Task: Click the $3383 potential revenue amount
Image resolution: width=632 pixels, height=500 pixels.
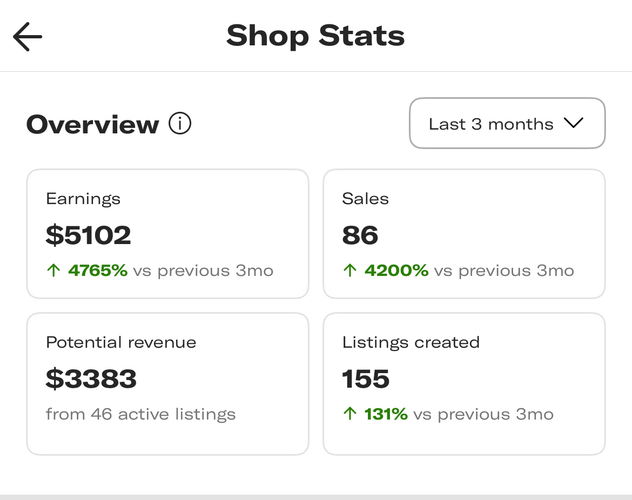Action: [x=92, y=379]
